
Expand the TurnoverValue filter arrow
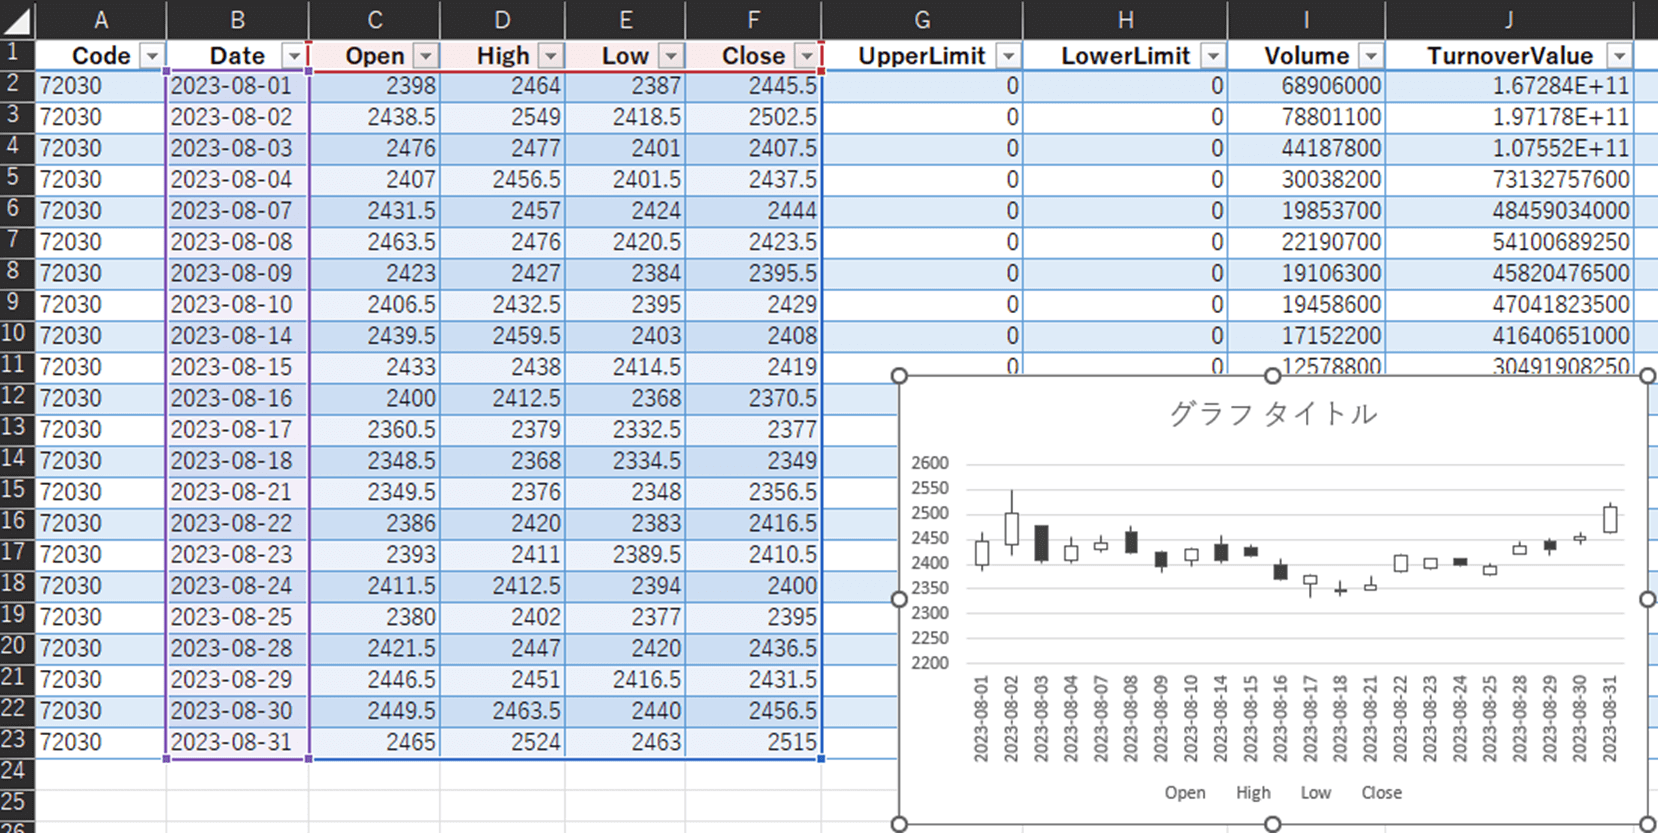[1618, 56]
